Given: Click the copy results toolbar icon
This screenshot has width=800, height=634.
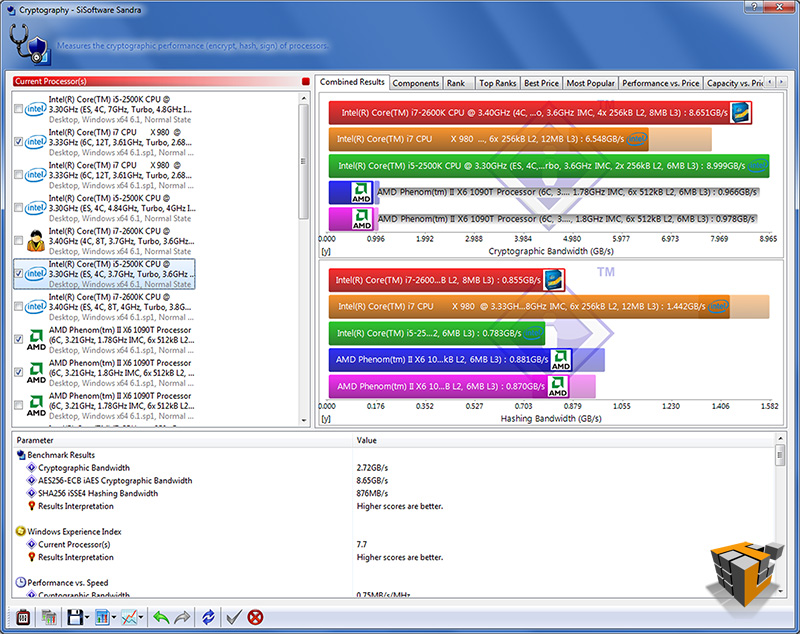Looking at the screenshot, I should click(x=49, y=618).
